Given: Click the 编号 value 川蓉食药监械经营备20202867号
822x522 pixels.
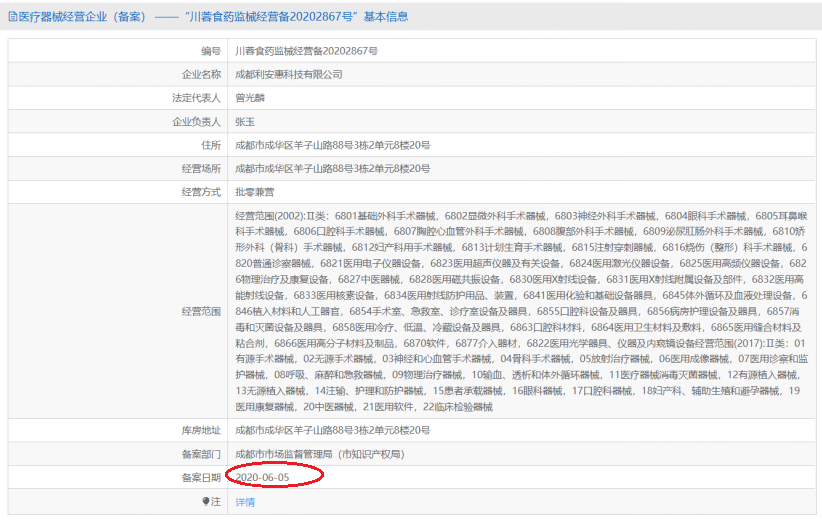Looking at the screenshot, I should point(306,51).
